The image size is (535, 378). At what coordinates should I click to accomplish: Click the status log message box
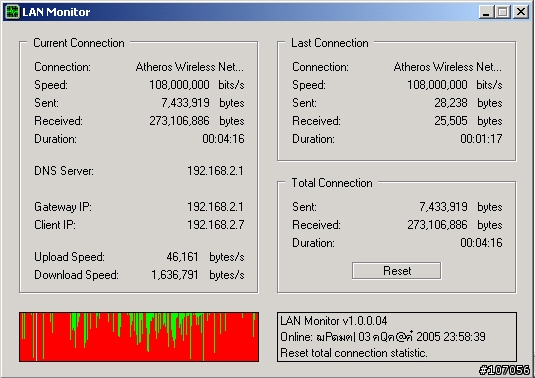click(397, 336)
